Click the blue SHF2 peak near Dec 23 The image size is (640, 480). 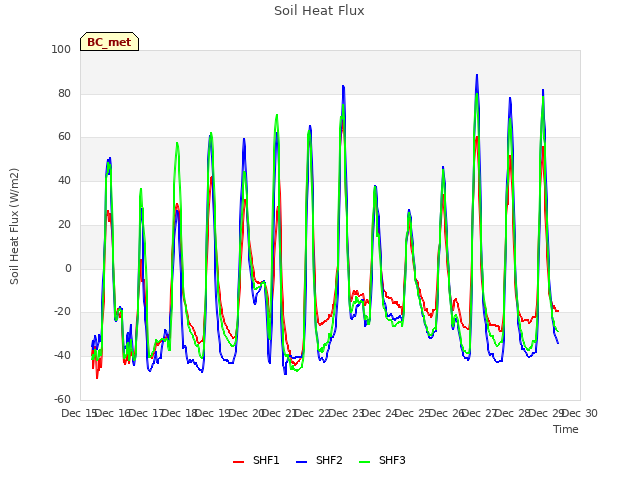coord(343,86)
